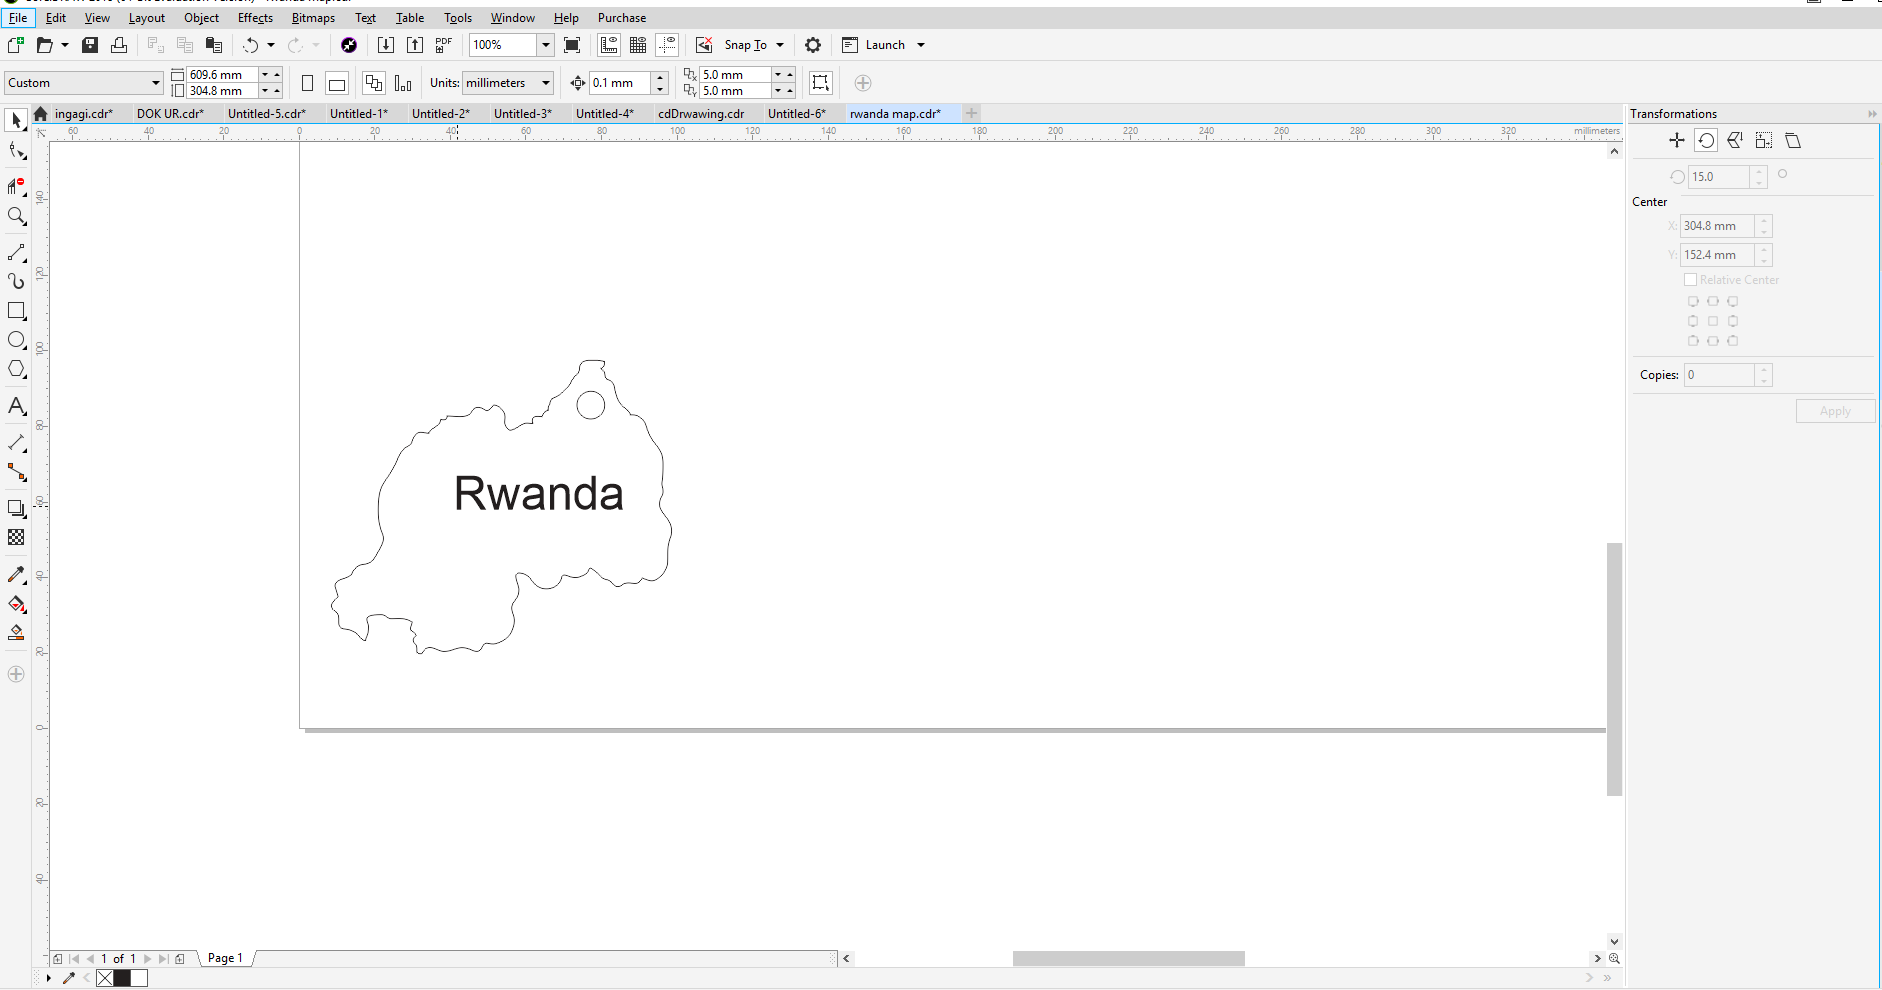Open the Effects menu
The image size is (1882, 990).
point(255,18)
